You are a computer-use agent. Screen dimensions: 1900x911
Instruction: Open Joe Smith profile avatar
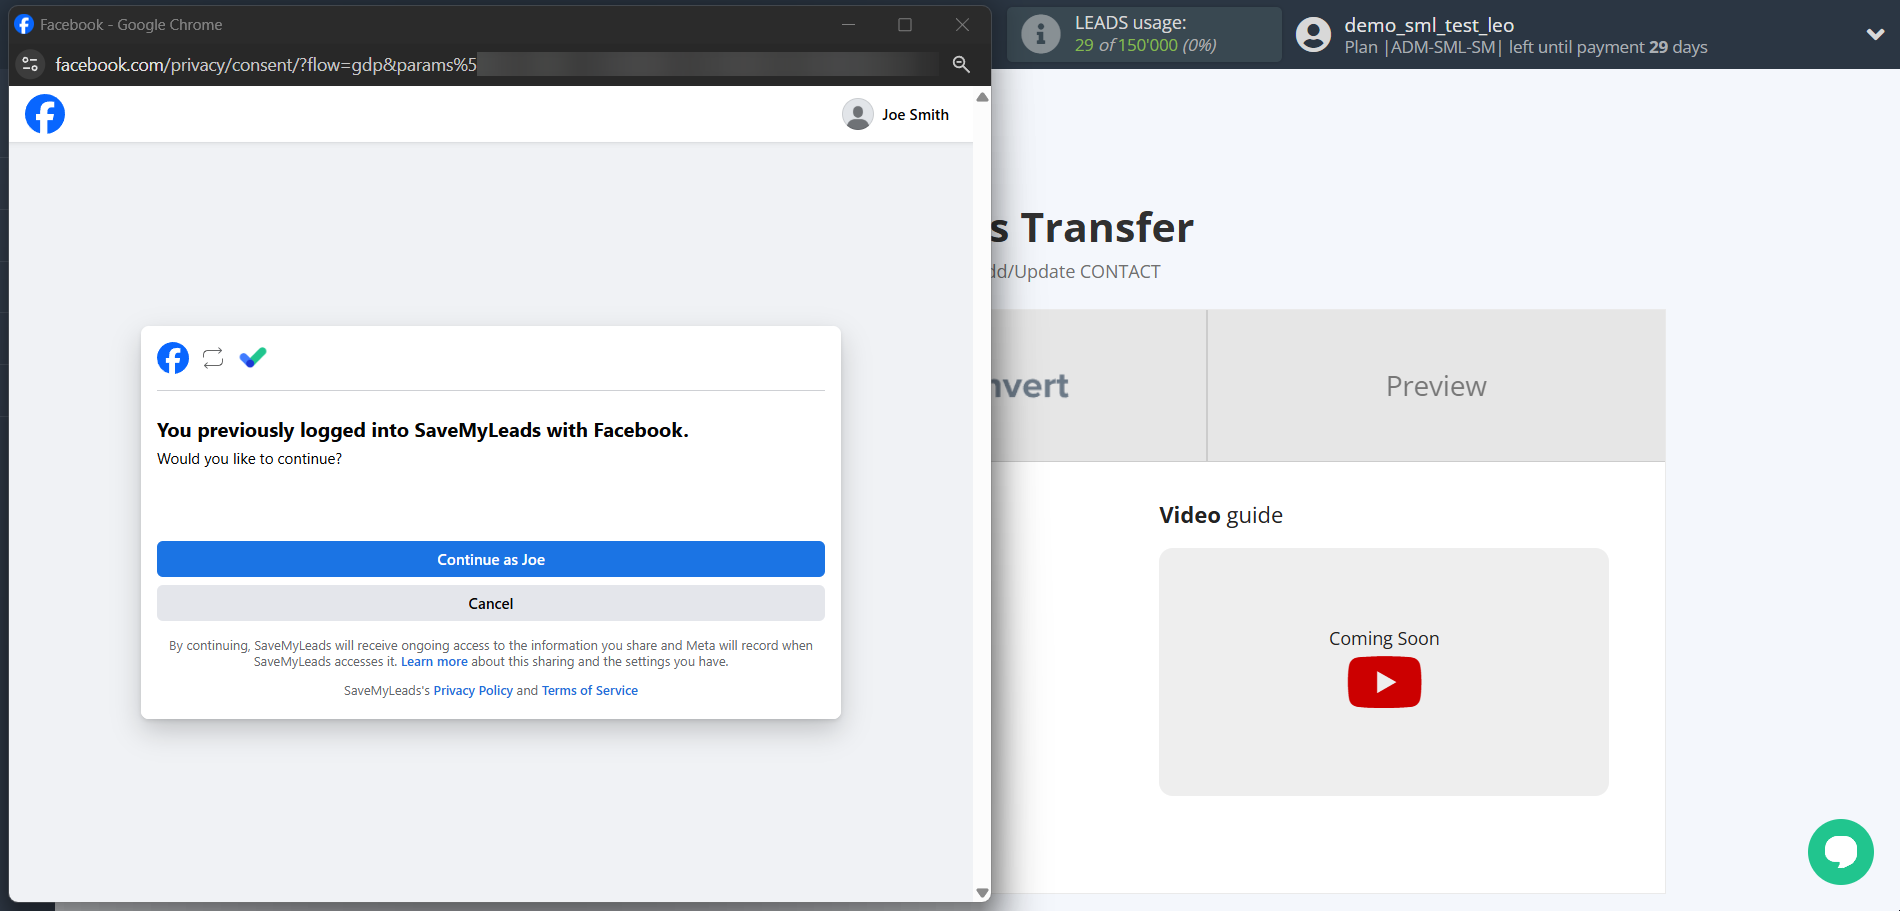pyautogui.click(x=858, y=114)
